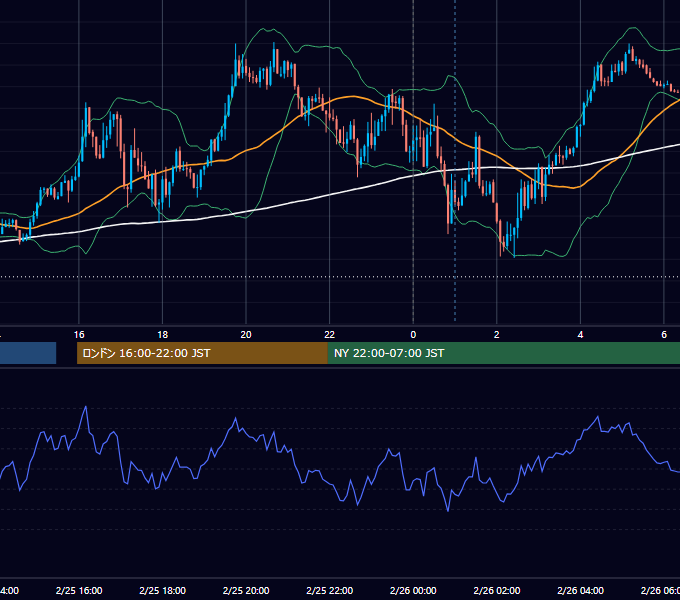Viewport: 680px width, 600px height.
Task: Click hour label 4 on the price chart axis
Action: pyautogui.click(x=580, y=335)
